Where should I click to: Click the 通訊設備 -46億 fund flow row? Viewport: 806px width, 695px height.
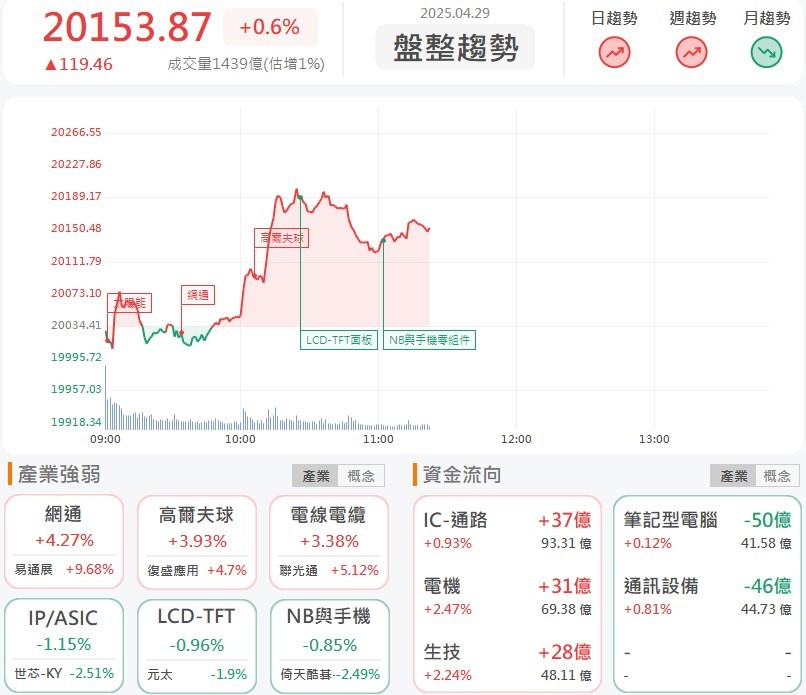707,596
